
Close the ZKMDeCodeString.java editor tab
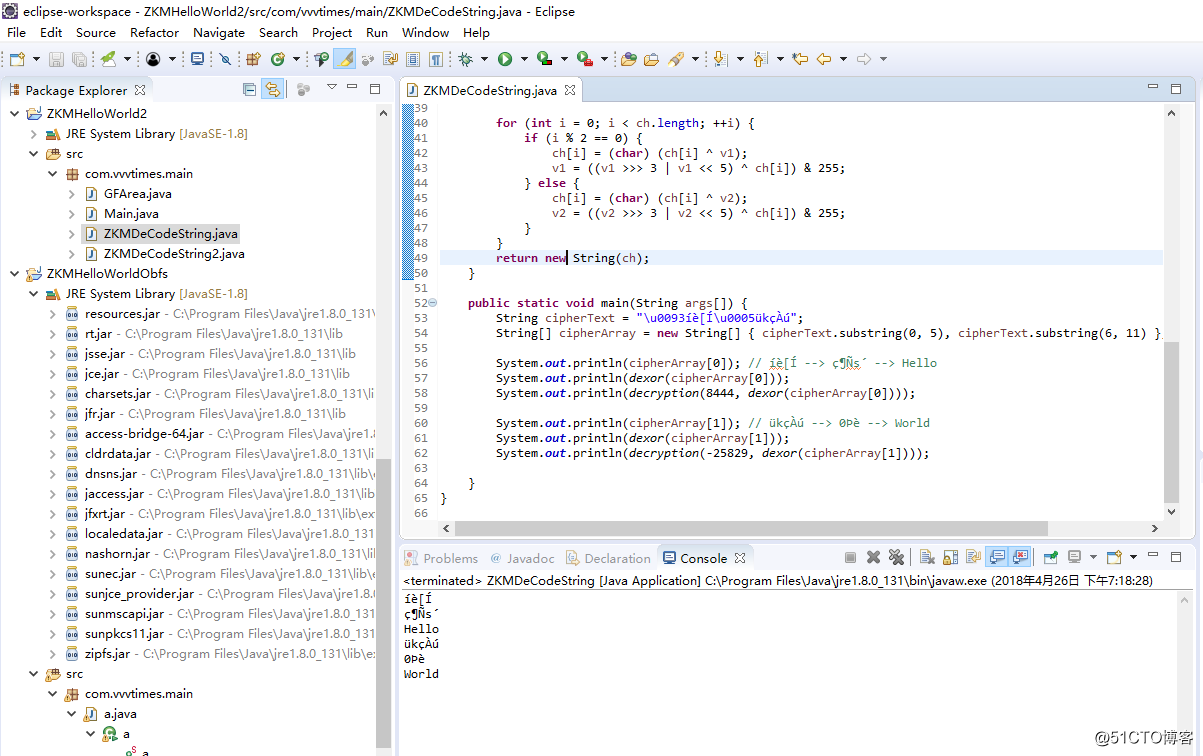(570, 90)
